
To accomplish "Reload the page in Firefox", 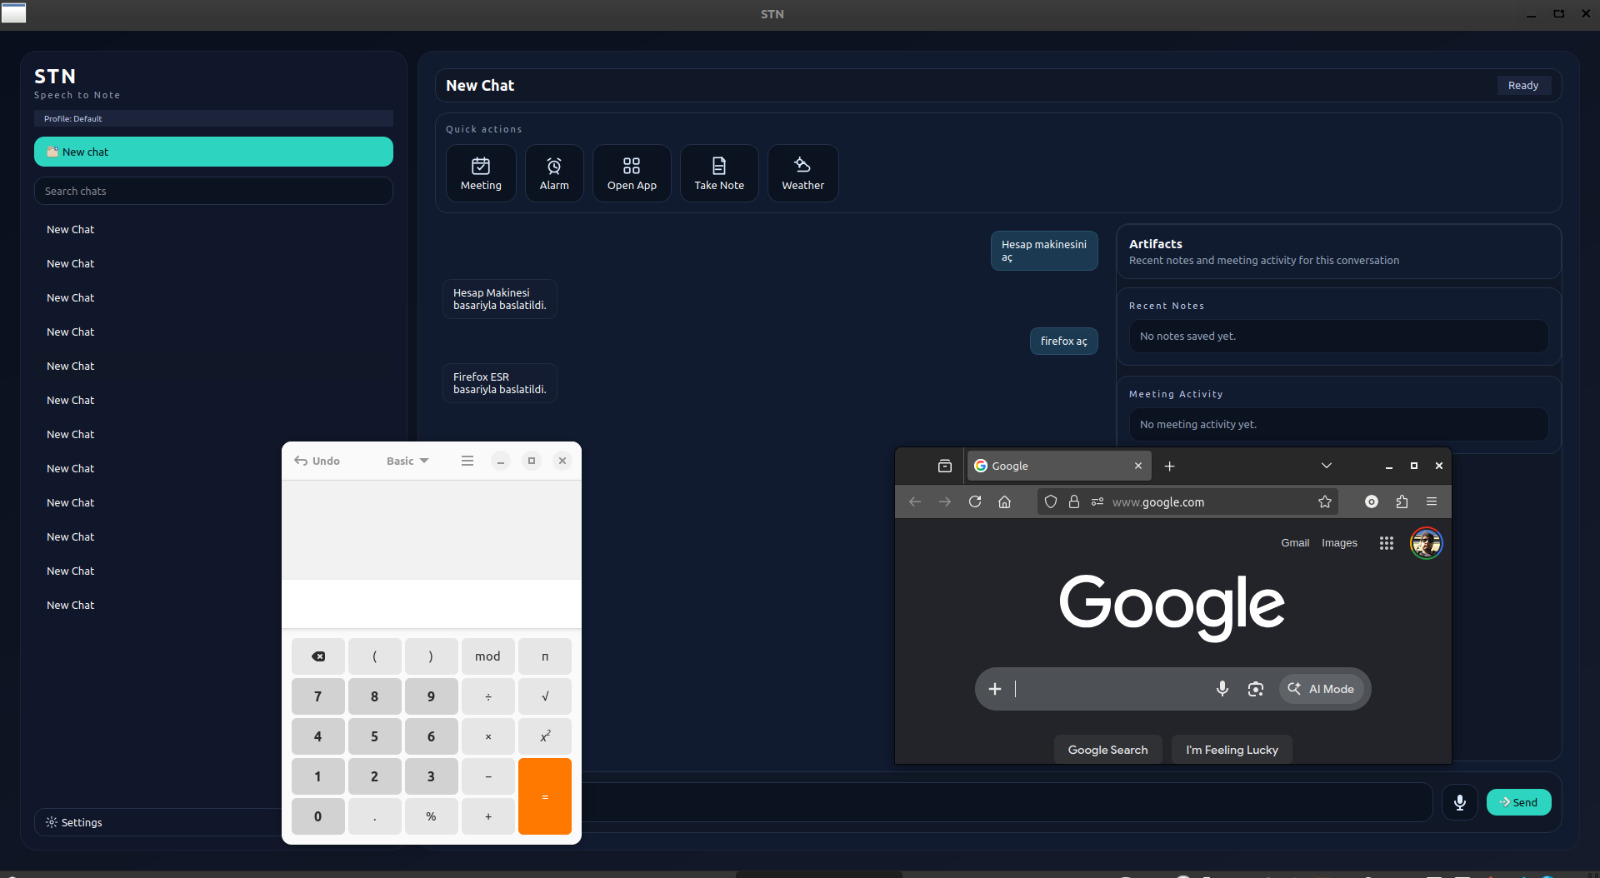I will pos(975,502).
